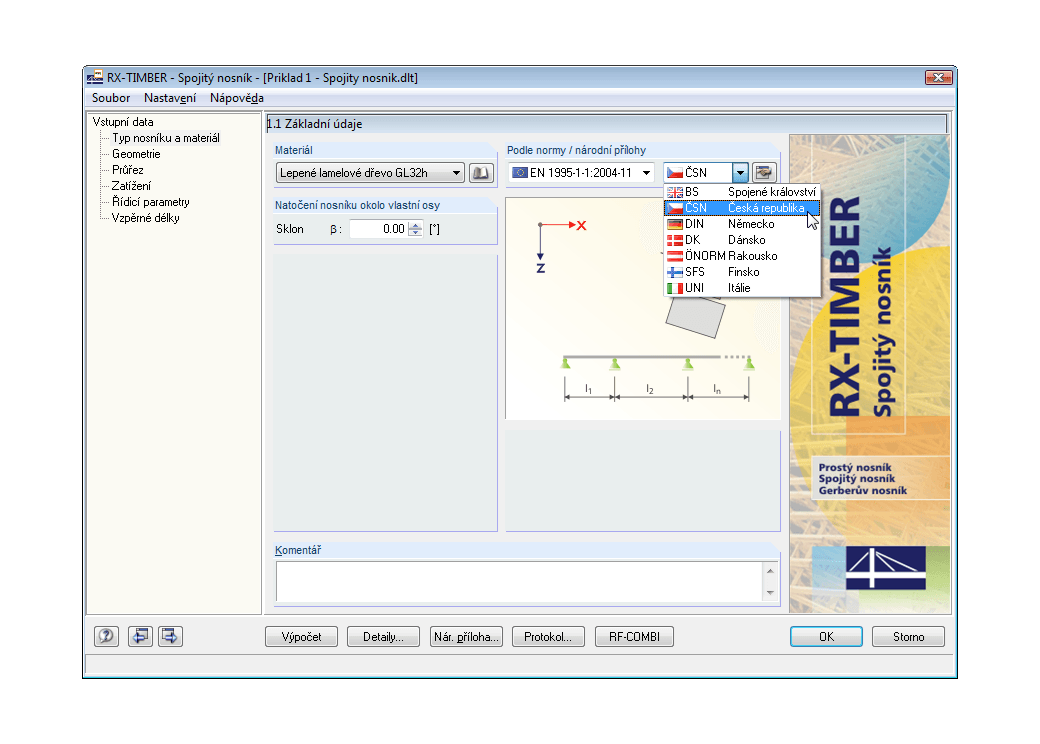Viewport: 1040px width, 744px height.
Task: Choose DK Dánsko national annex
Action: (x=742, y=239)
